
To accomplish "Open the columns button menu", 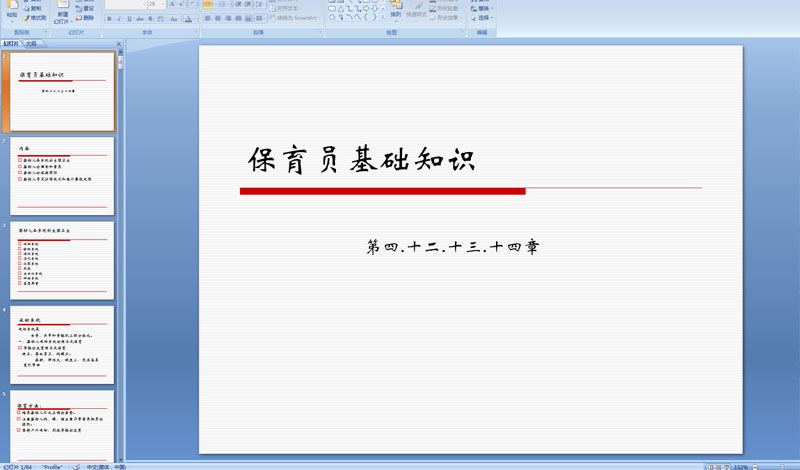I will click(x=261, y=18).
